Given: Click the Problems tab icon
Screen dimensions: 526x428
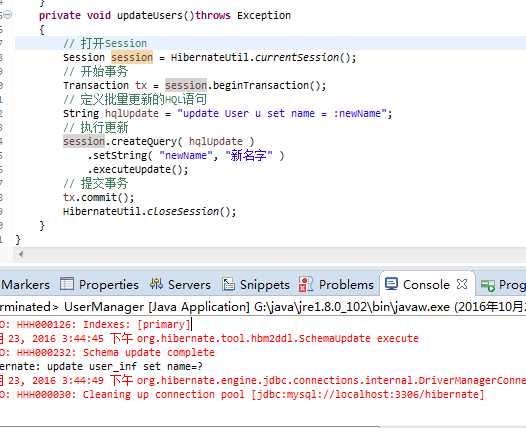Looking at the screenshot, I should tap(305, 284).
